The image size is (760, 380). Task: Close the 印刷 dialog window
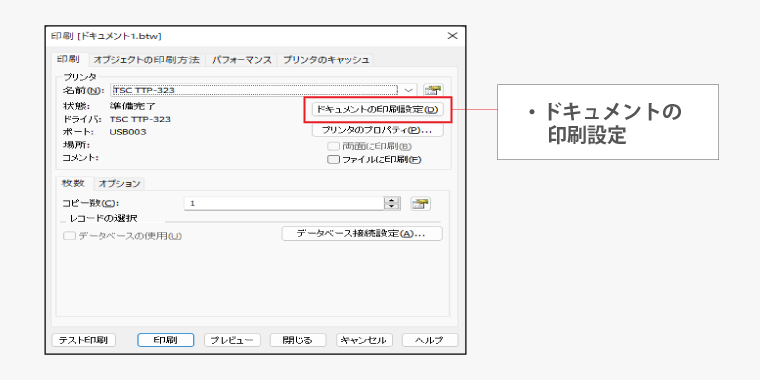pos(452,36)
